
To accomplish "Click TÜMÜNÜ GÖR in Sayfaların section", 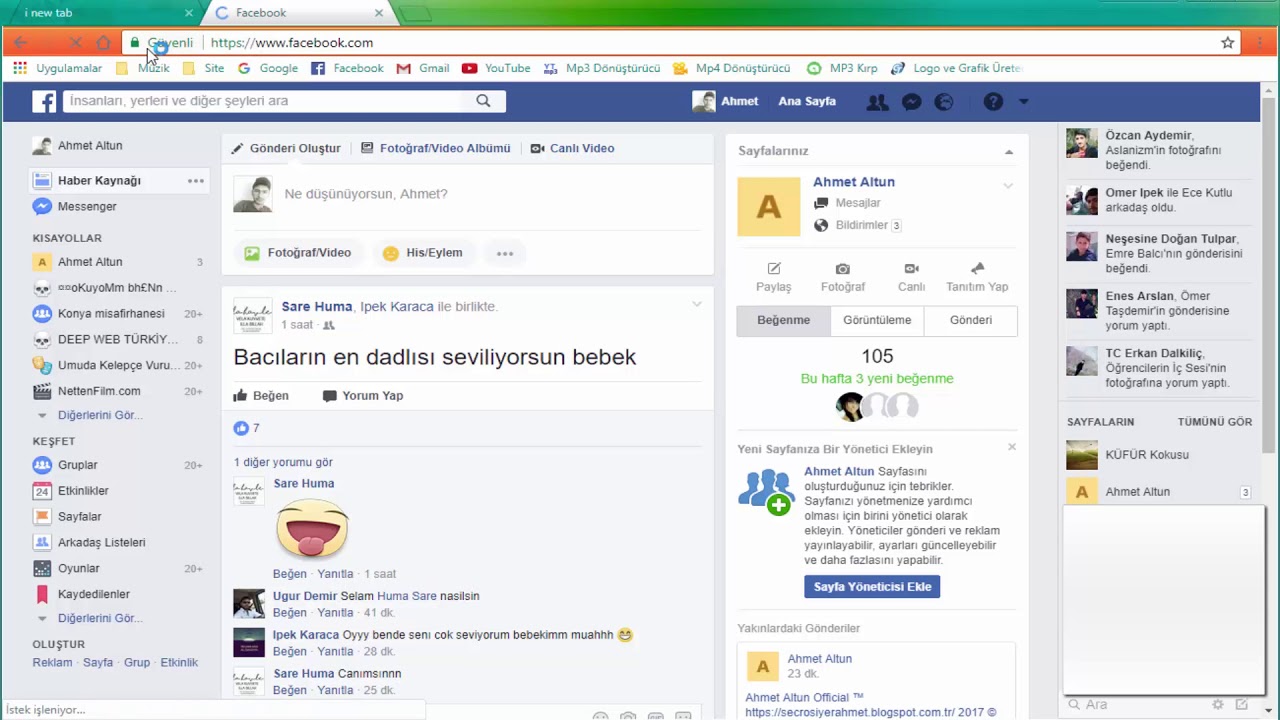I will click(1214, 422).
